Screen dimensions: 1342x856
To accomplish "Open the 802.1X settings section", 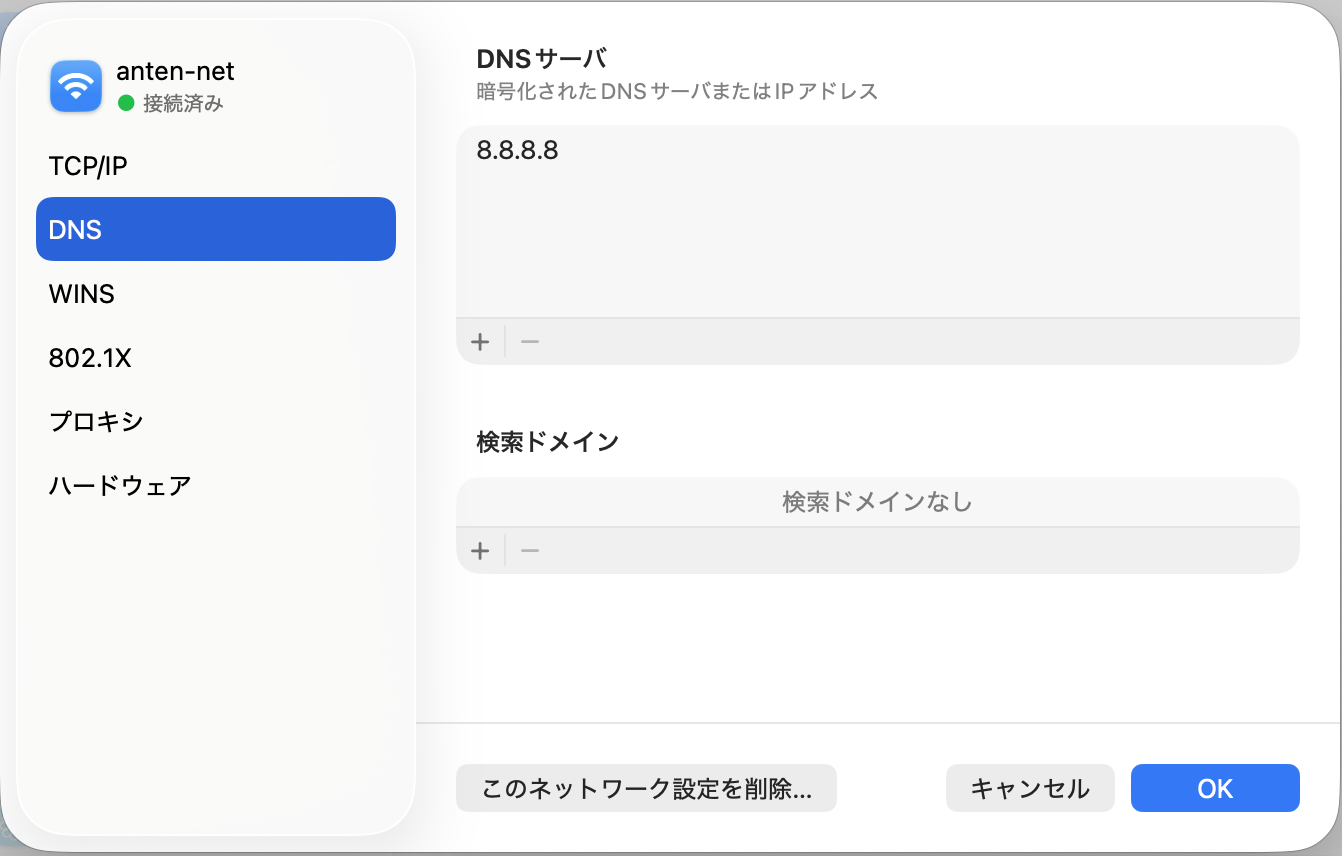I will (x=90, y=358).
